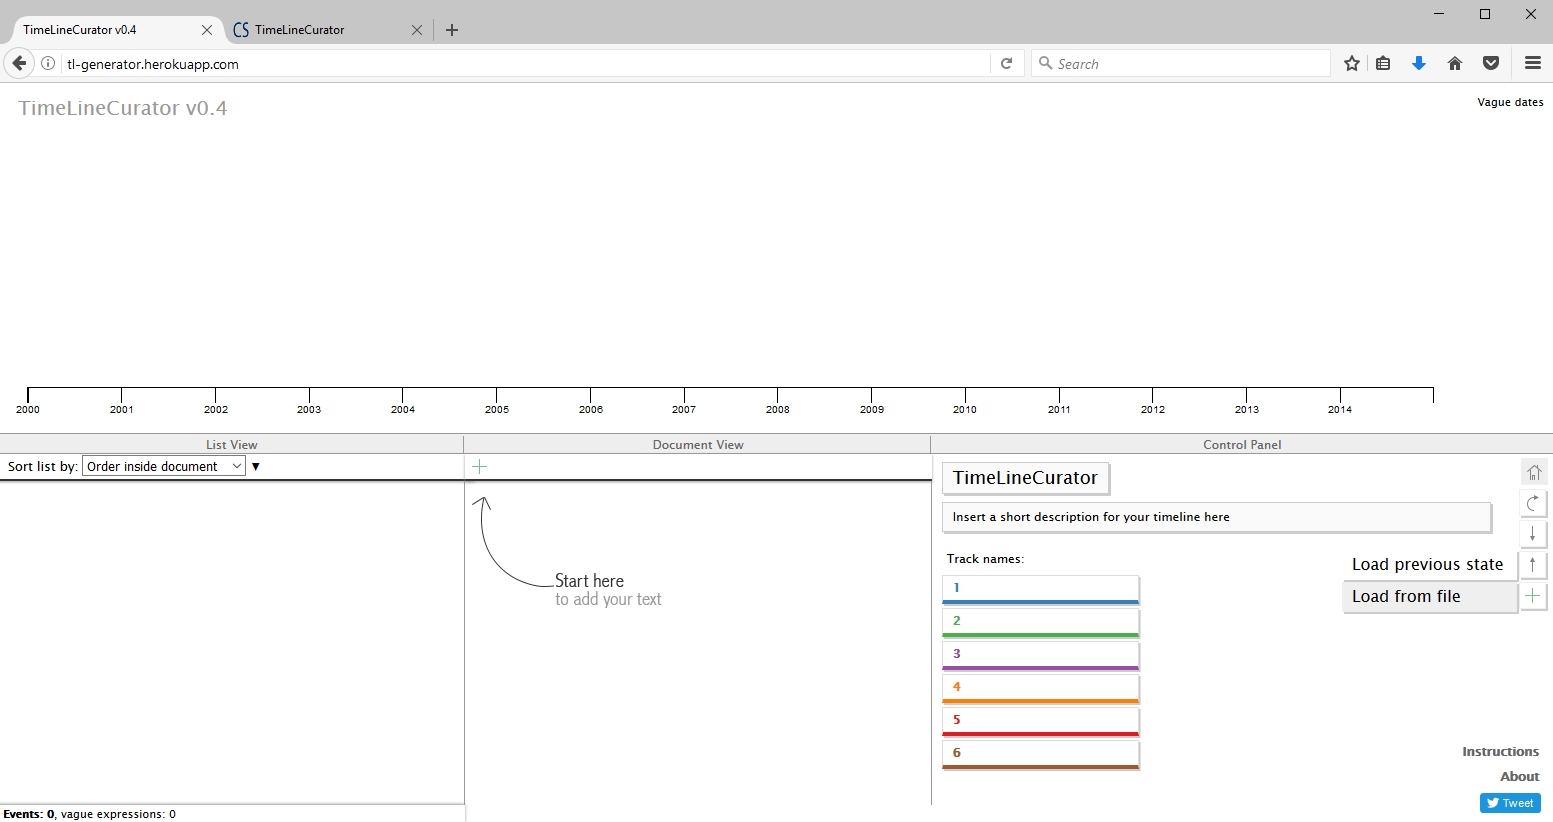
Task: Open the Instructions link
Action: click(1500, 752)
